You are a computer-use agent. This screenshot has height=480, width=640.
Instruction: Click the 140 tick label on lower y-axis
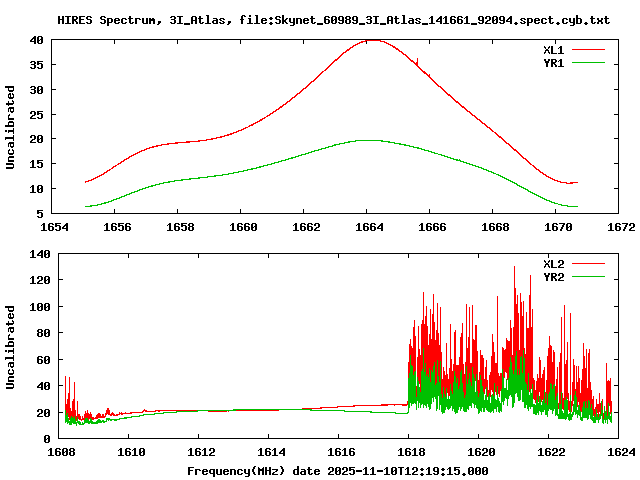[x=38, y=255]
